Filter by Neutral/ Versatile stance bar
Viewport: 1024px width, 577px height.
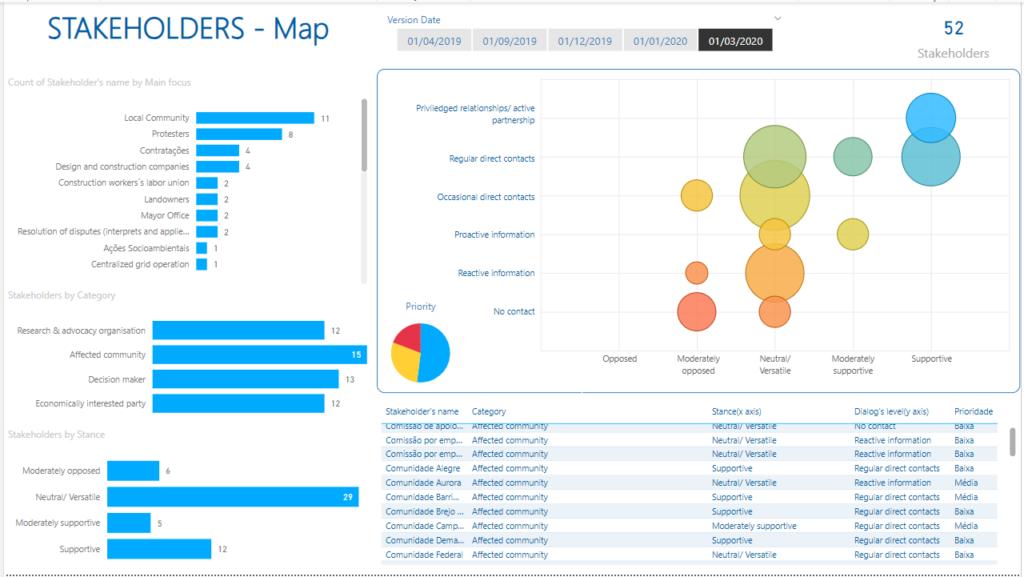[233, 497]
